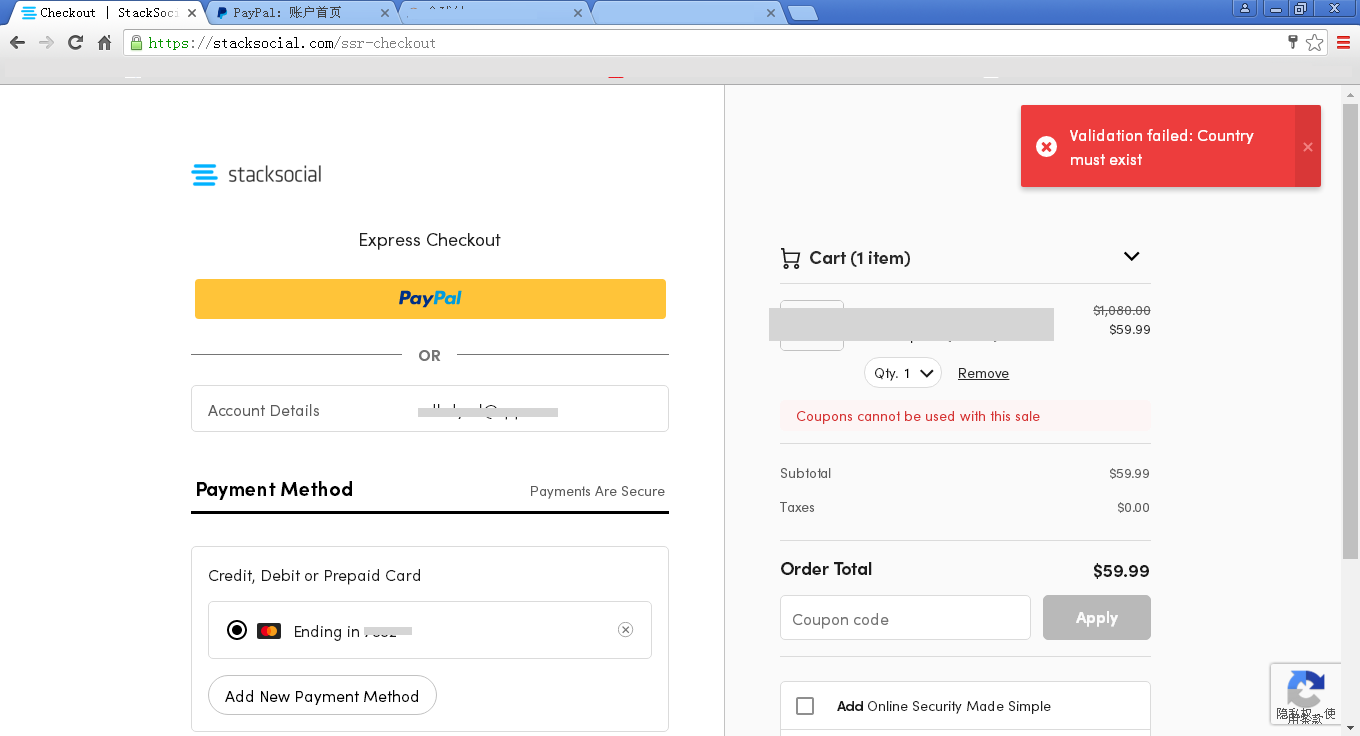This screenshot has width=1360, height=736.
Task: Collapse the Cart (1 item) section
Action: pos(1132,257)
